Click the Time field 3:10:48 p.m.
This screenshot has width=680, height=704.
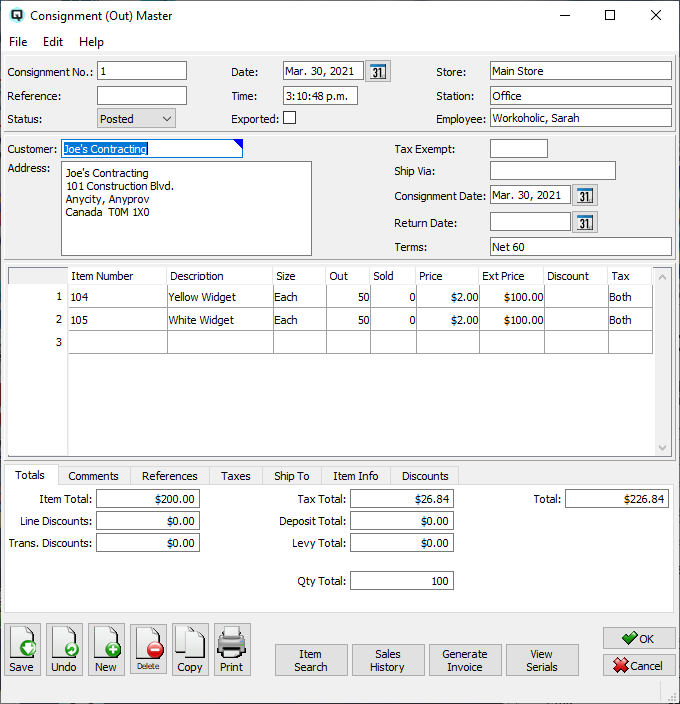click(x=320, y=96)
